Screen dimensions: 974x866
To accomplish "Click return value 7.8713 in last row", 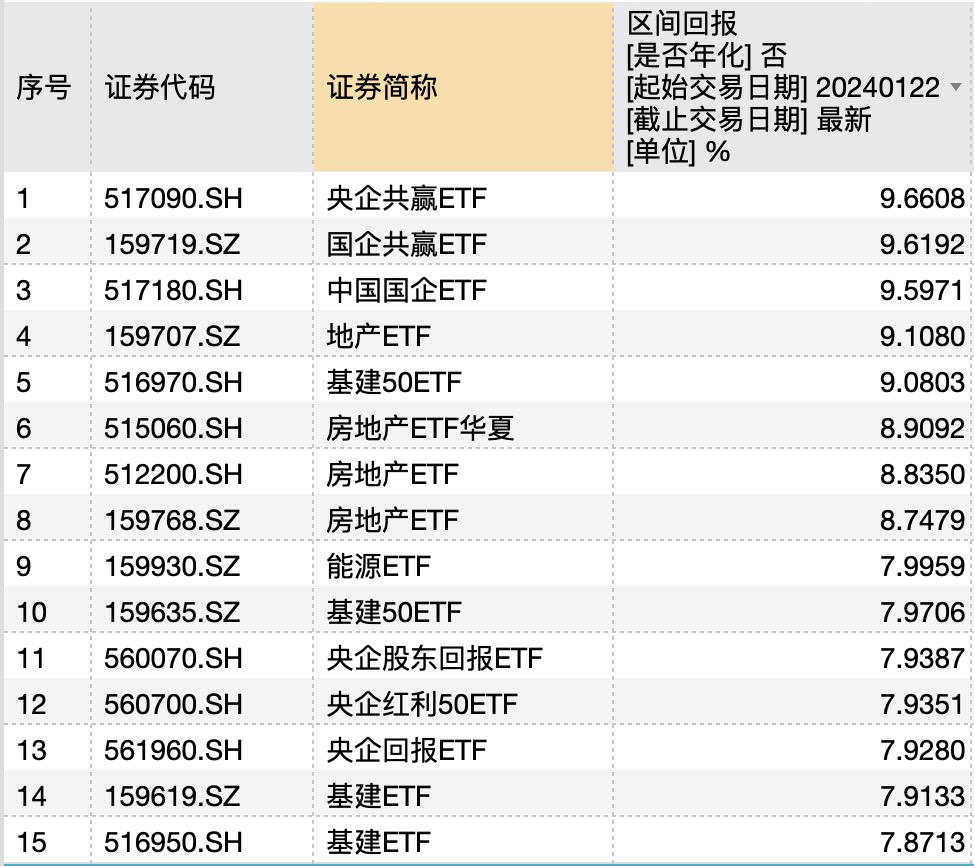I will coord(922,842).
